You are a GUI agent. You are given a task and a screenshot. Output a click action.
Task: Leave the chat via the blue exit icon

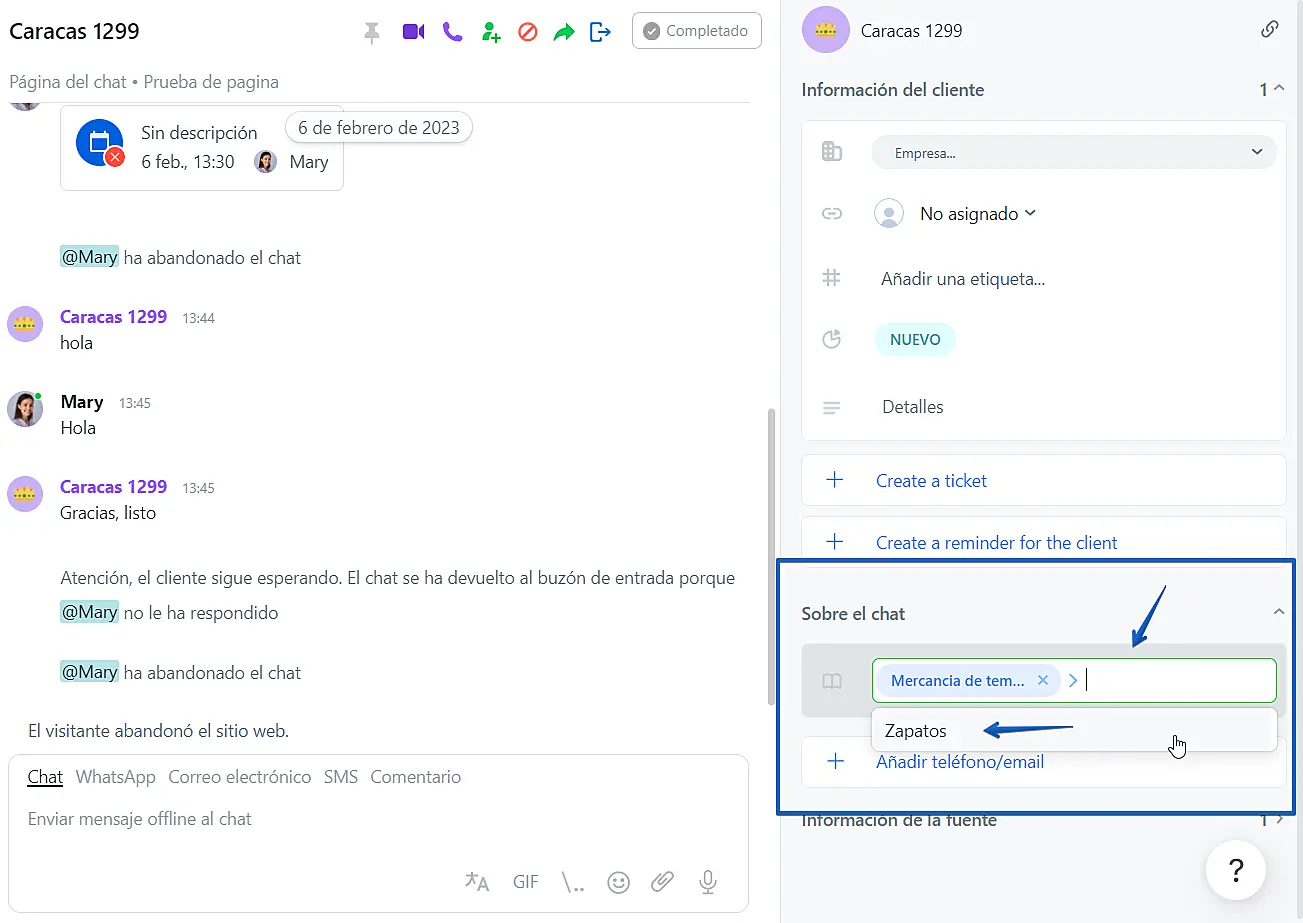point(600,32)
